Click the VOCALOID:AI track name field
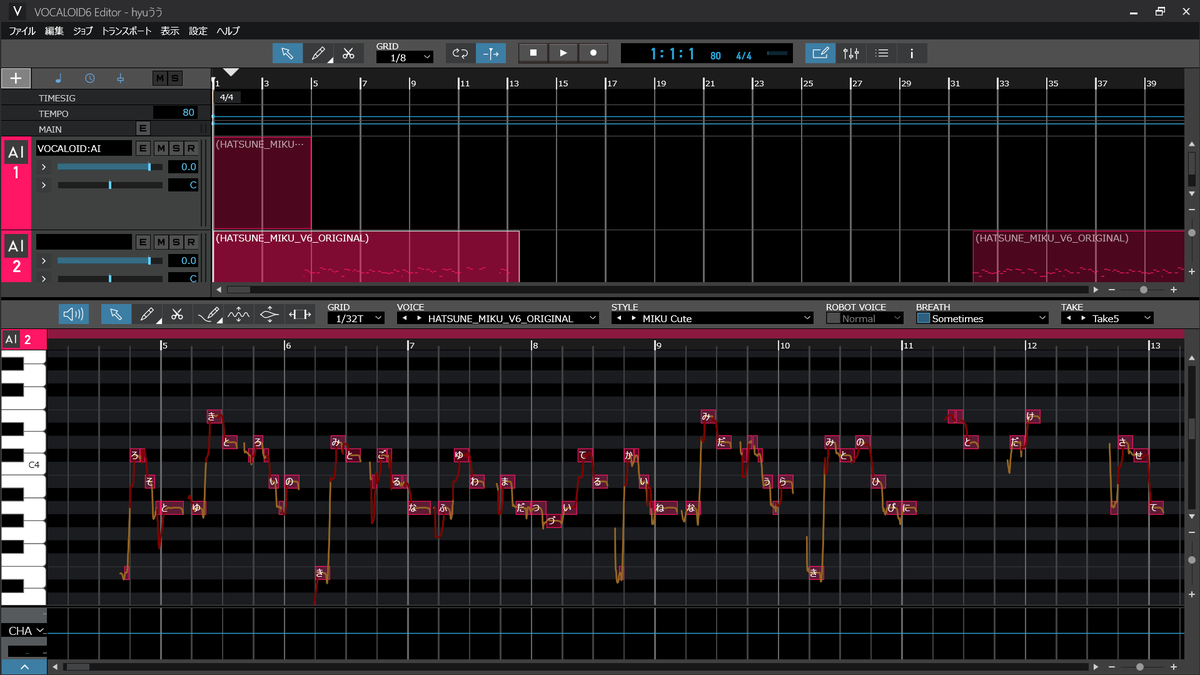This screenshot has width=1200, height=675. point(83,148)
